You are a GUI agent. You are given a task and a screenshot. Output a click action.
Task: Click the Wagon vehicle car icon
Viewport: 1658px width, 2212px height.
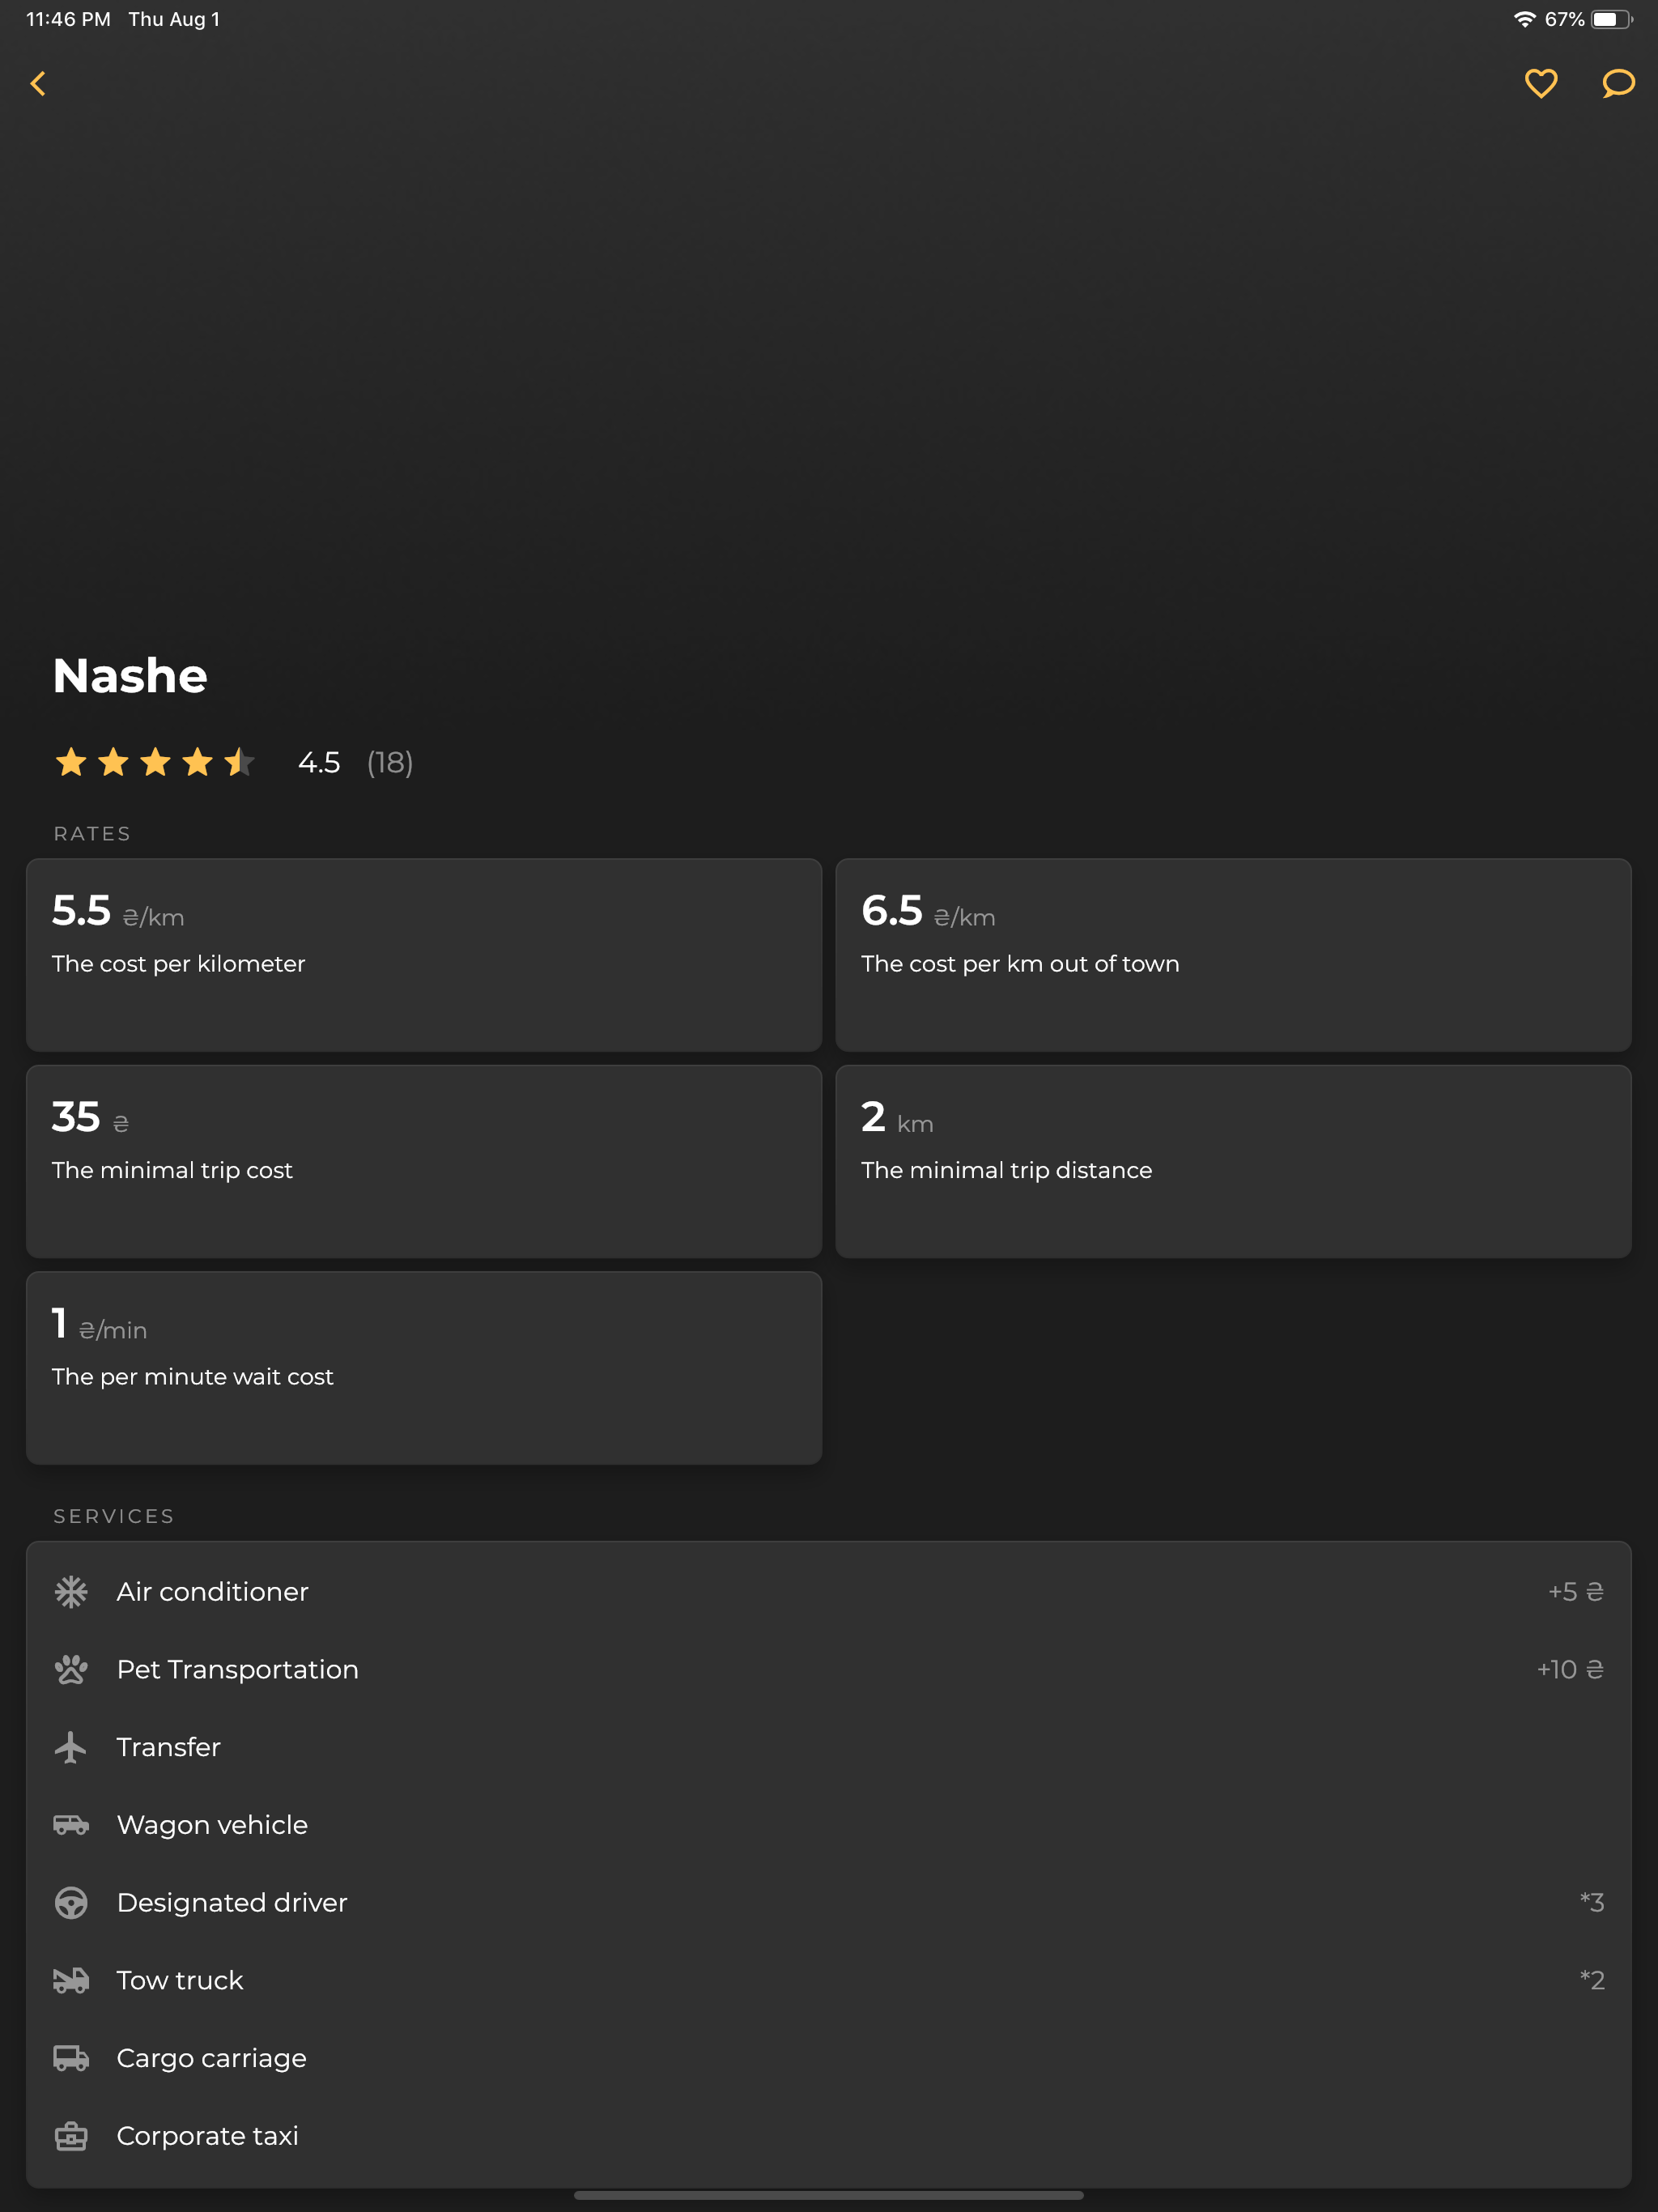[x=71, y=1825]
